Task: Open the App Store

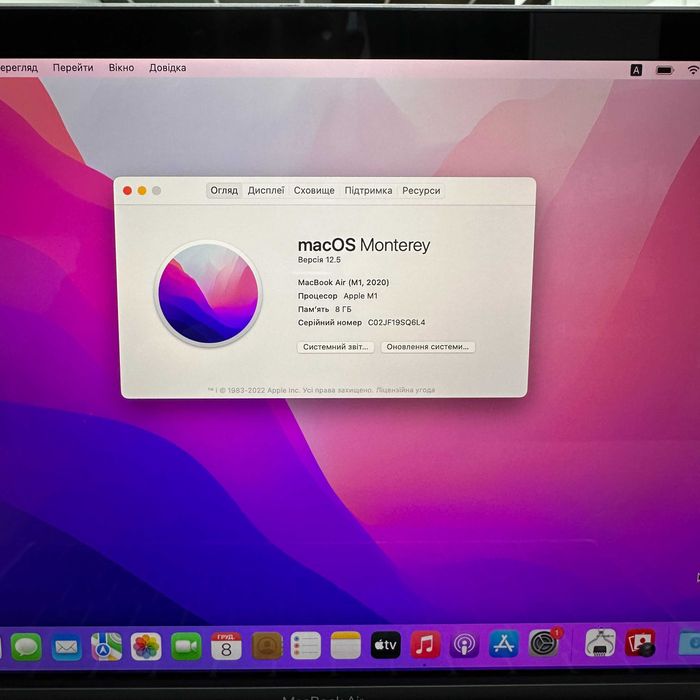Action: (504, 644)
